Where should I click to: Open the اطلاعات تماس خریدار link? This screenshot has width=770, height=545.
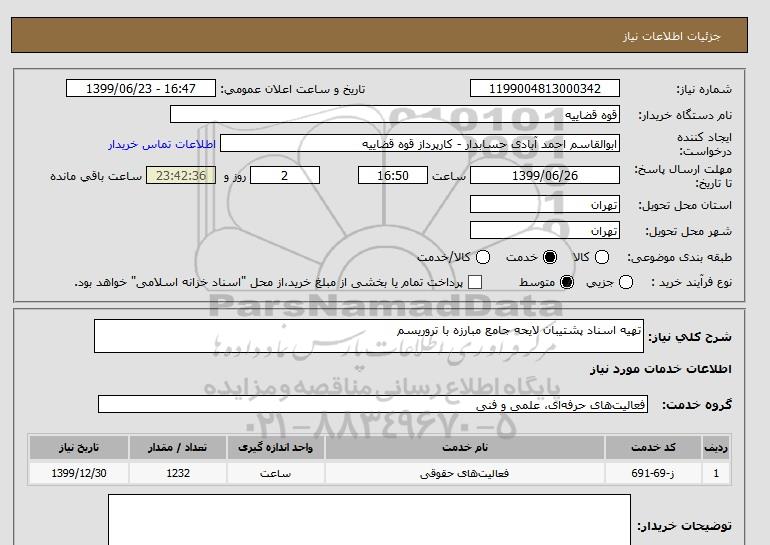[x=162, y=144]
